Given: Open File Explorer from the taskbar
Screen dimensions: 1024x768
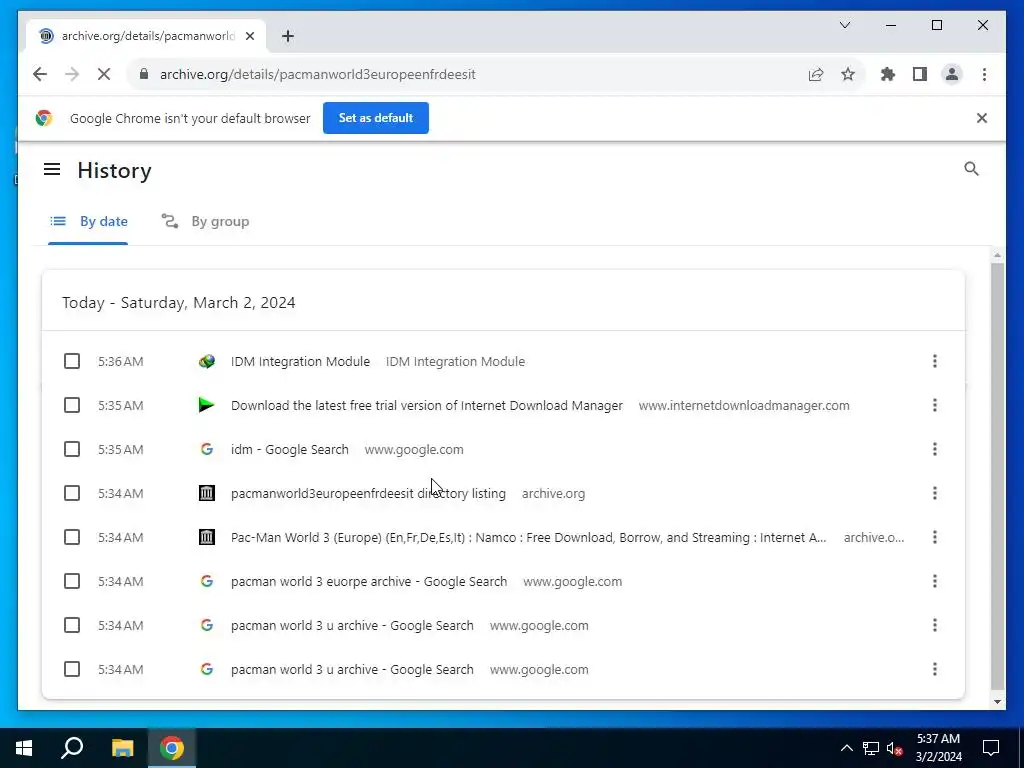Looking at the screenshot, I should click(x=122, y=748).
